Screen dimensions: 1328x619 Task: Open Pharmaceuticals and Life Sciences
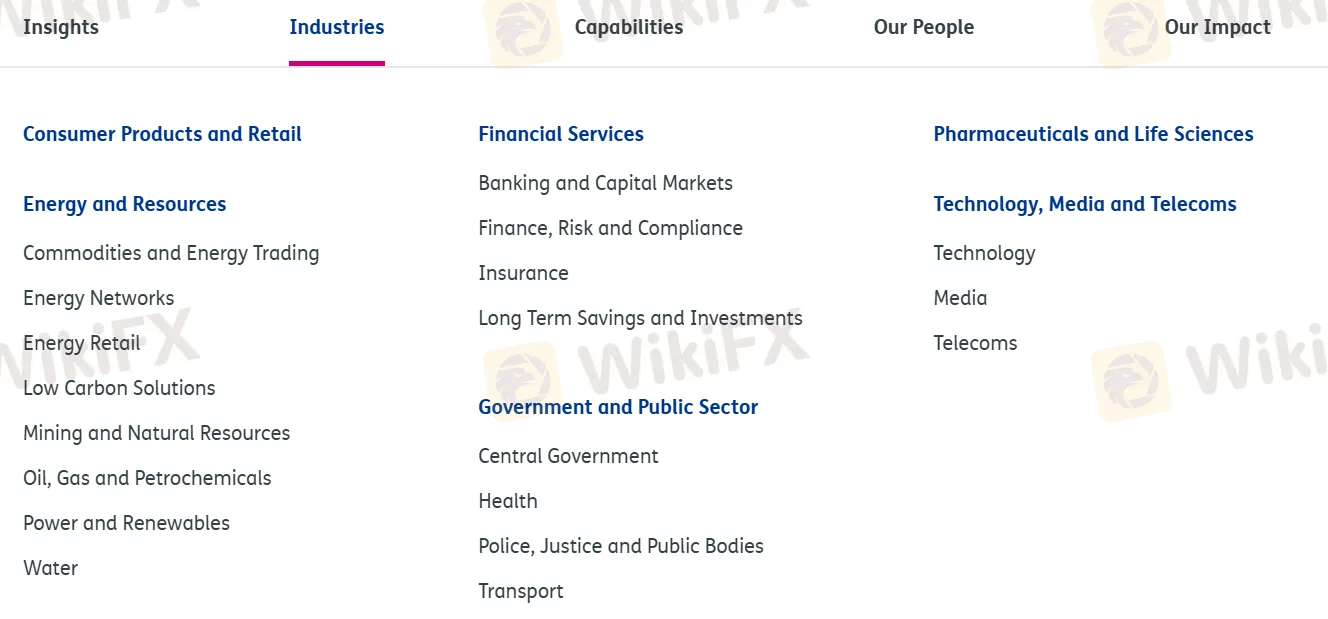(x=1093, y=133)
